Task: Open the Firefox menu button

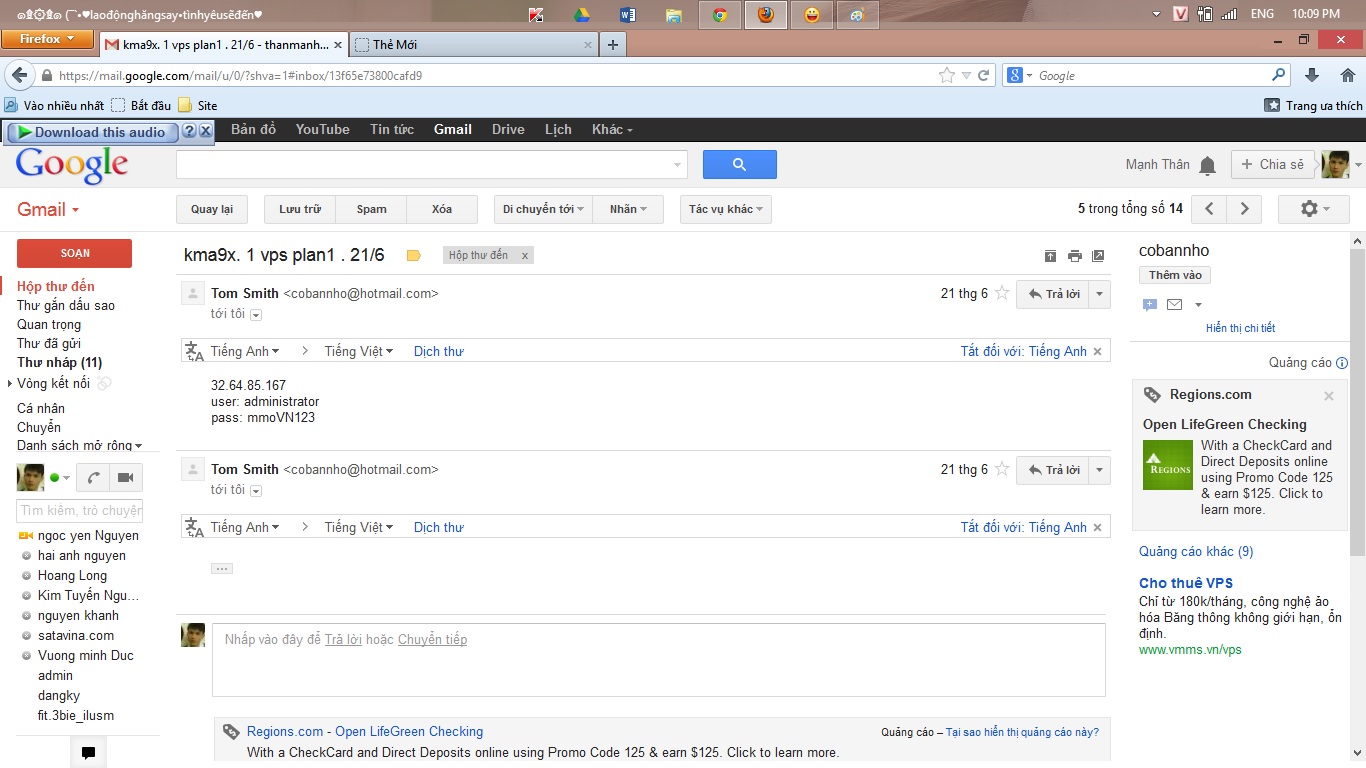Action: tap(46, 39)
